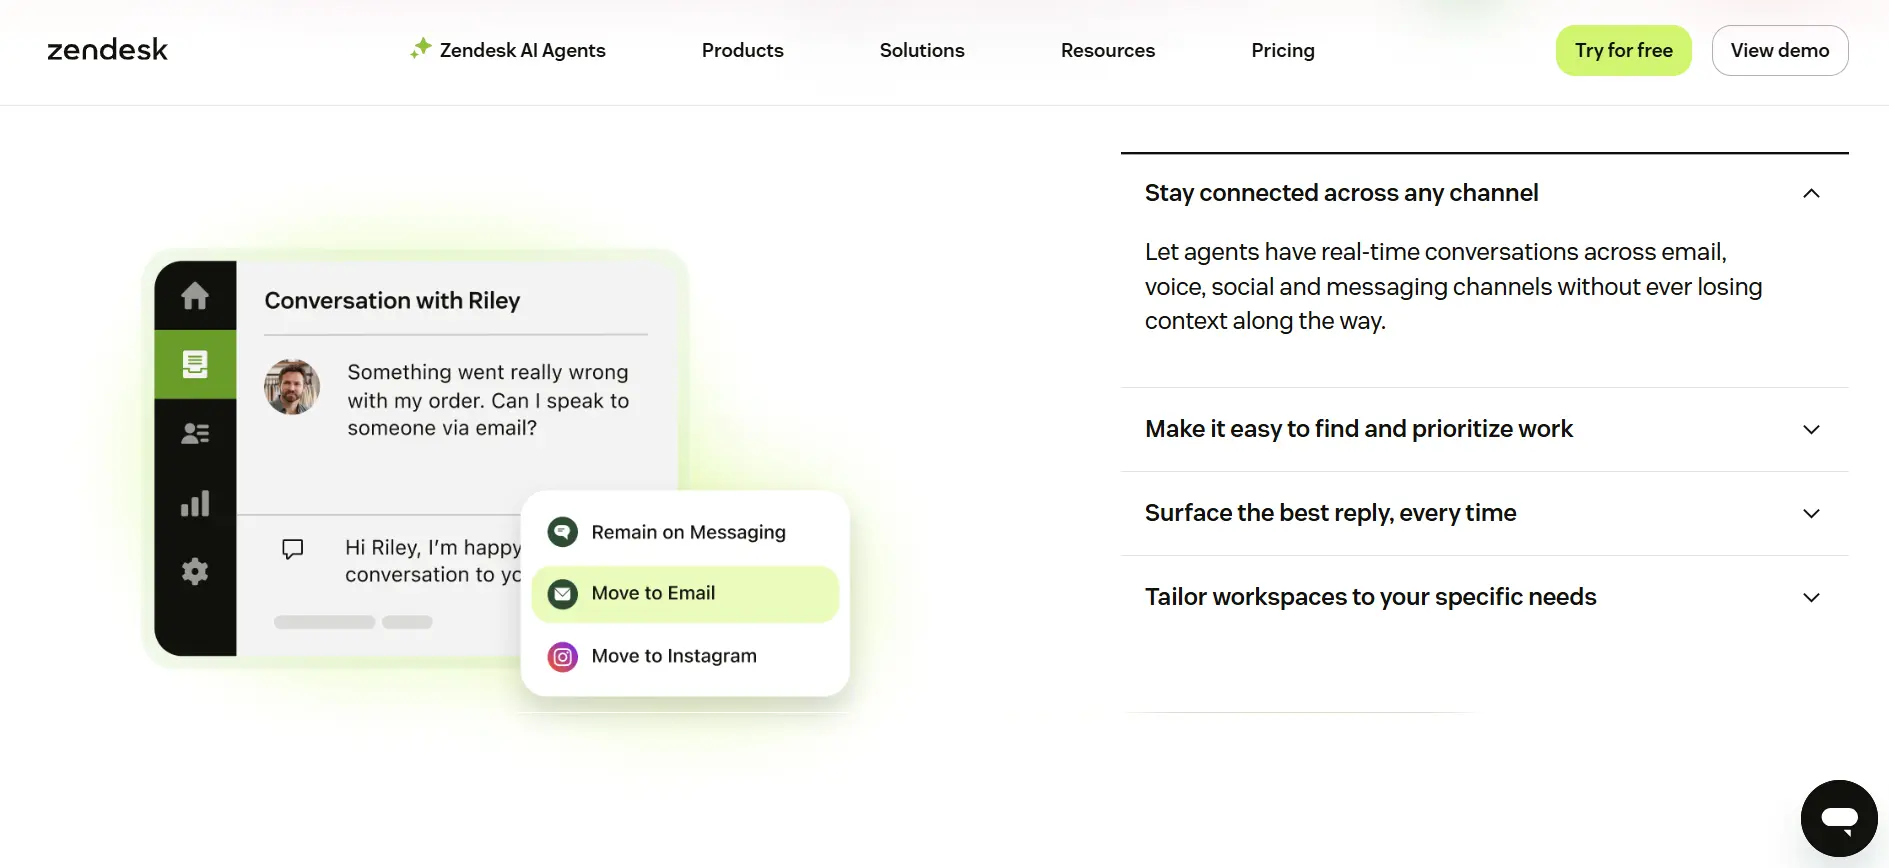Open the Pricing menu
This screenshot has height=868, width=1889.
(1283, 50)
